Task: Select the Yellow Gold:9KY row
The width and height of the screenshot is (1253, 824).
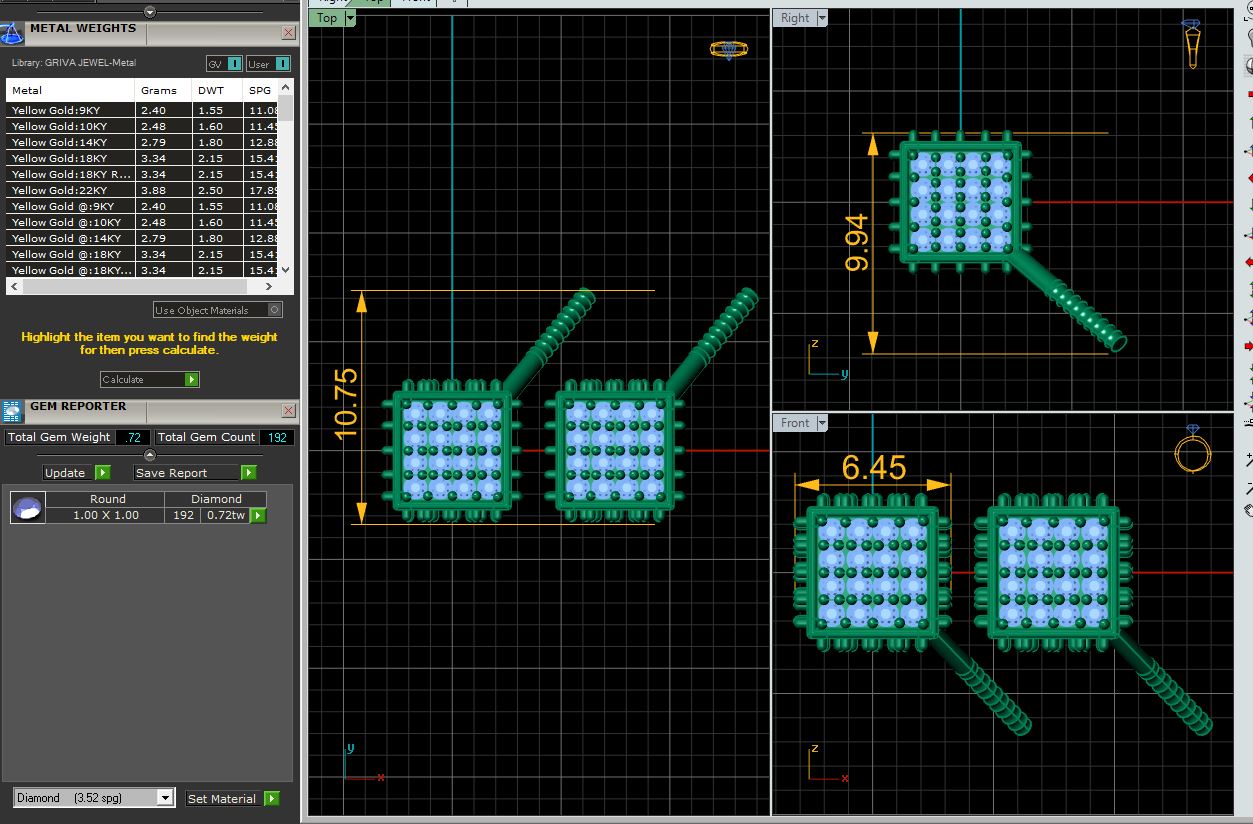Action: click(x=142, y=110)
